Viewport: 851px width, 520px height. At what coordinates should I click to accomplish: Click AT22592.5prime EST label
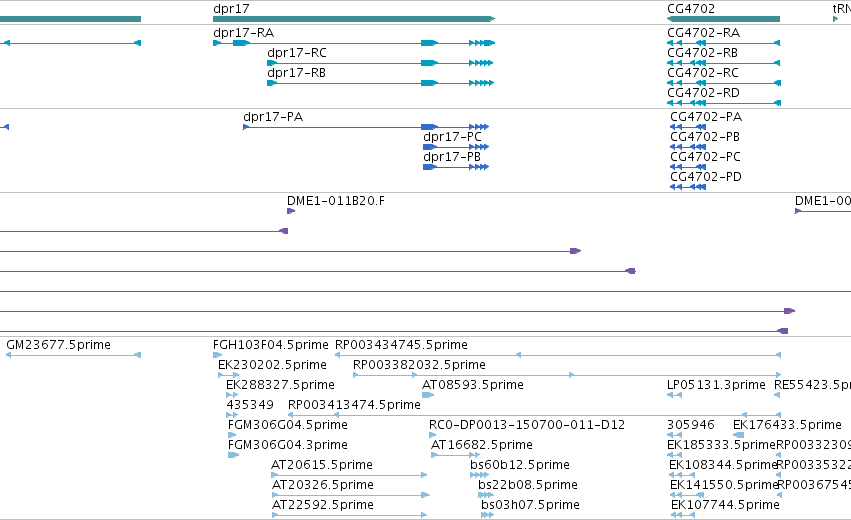click(x=323, y=505)
